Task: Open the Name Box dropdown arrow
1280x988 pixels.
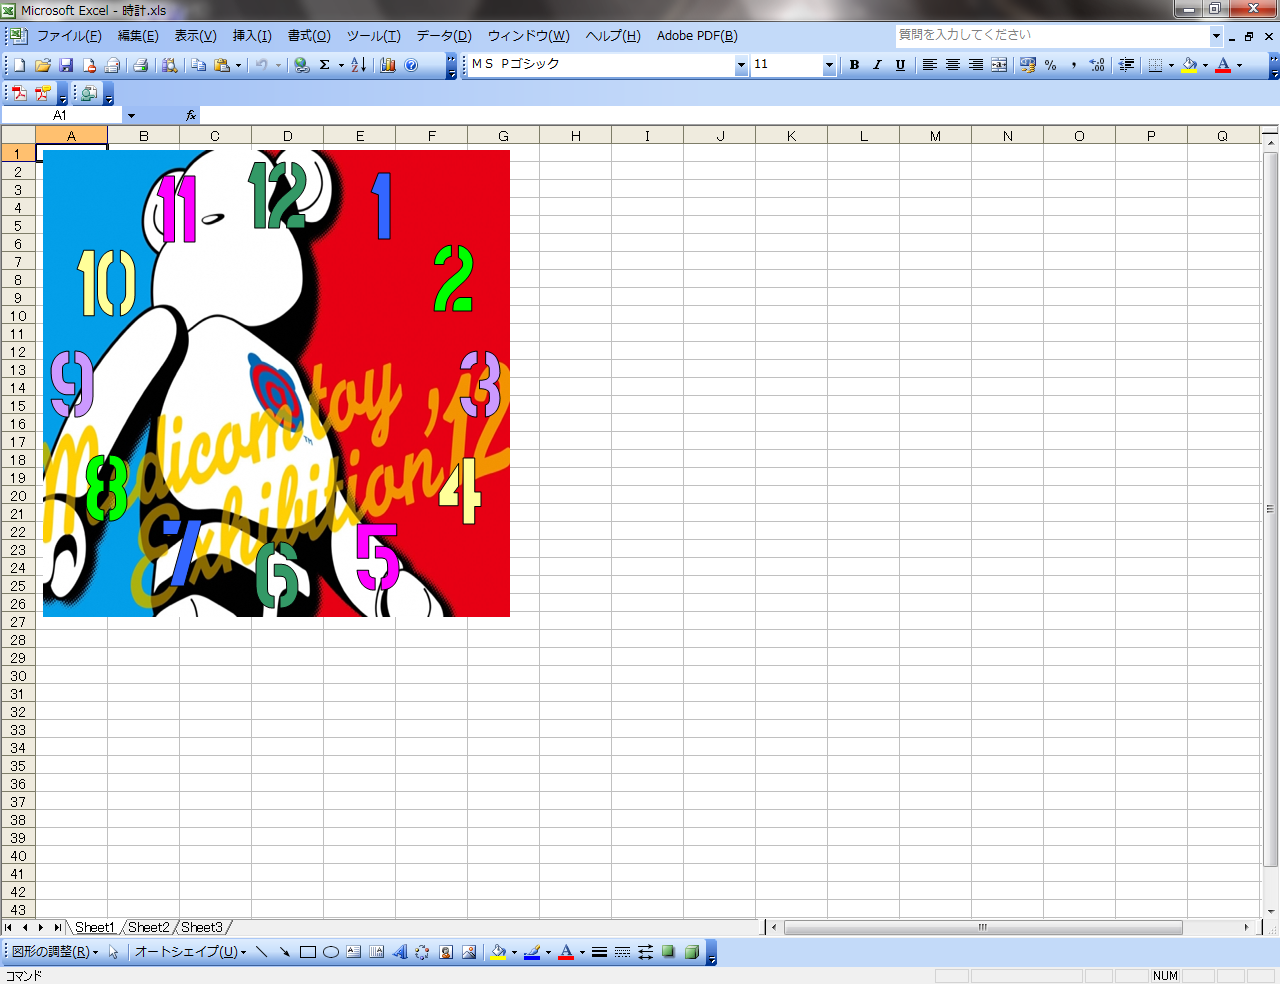Action: (131, 116)
